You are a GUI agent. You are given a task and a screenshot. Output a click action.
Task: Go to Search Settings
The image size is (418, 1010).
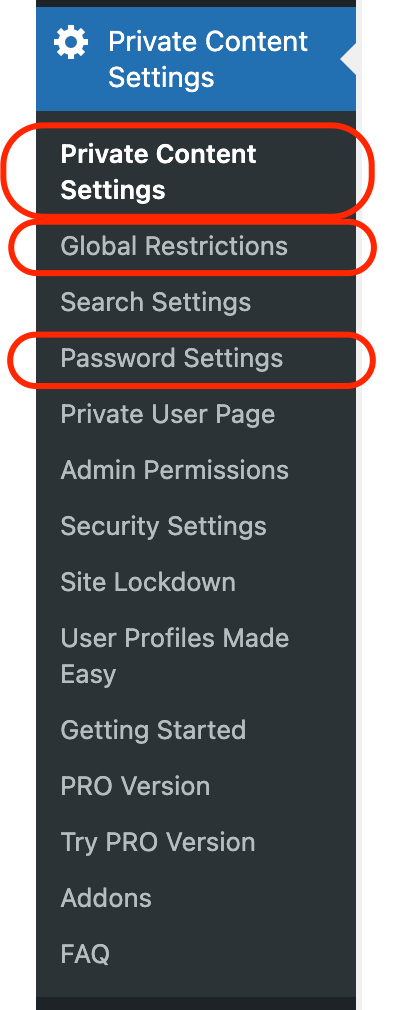[x=155, y=302]
